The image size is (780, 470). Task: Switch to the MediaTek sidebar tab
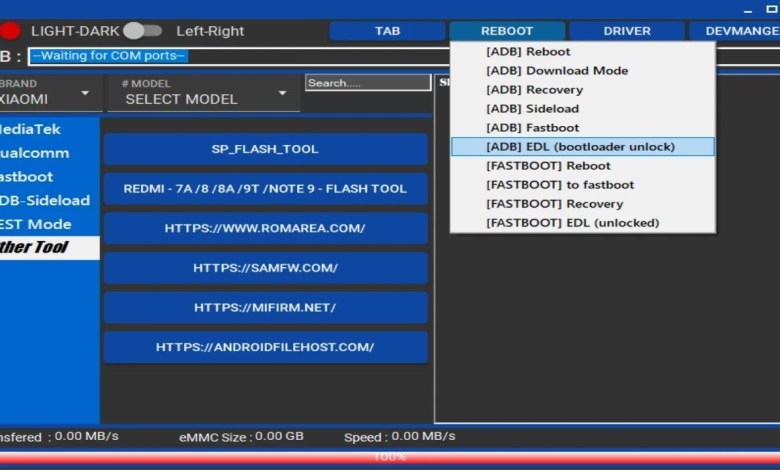coord(36,129)
